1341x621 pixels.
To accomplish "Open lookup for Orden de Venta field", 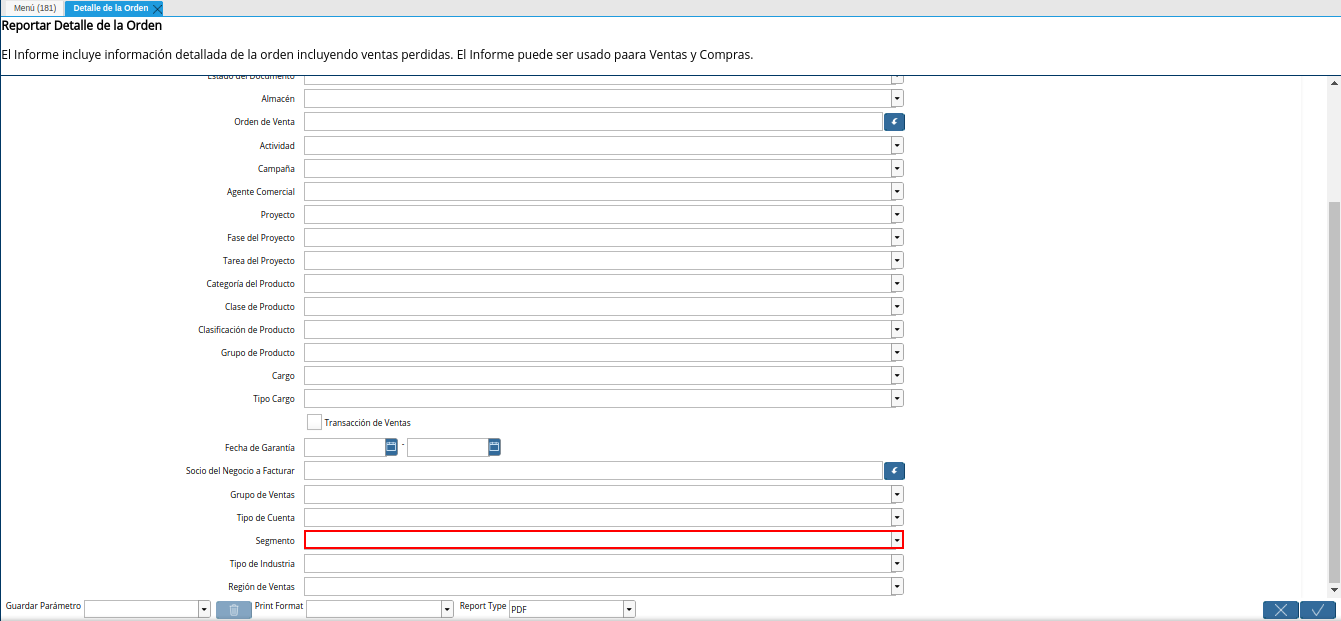I will tap(893, 122).
